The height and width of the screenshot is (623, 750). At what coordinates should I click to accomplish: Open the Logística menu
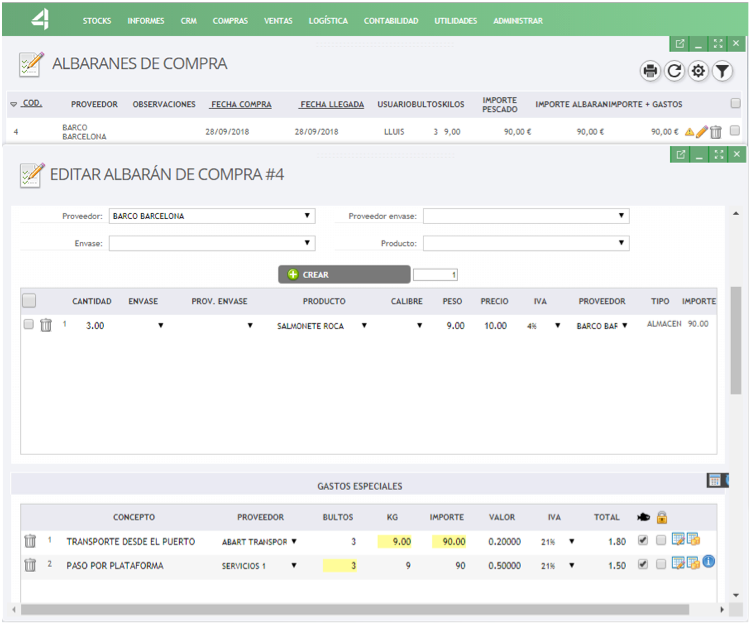point(328,21)
